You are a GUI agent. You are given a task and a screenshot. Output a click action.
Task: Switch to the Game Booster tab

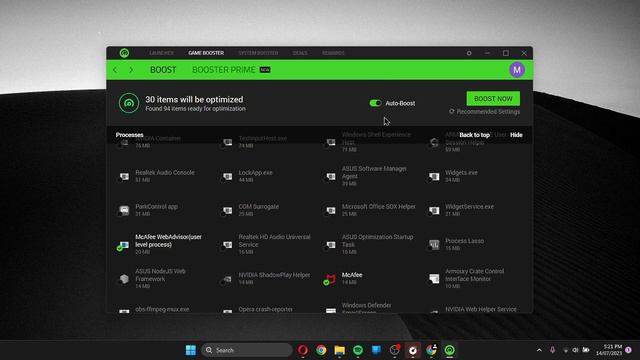[206, 53]
